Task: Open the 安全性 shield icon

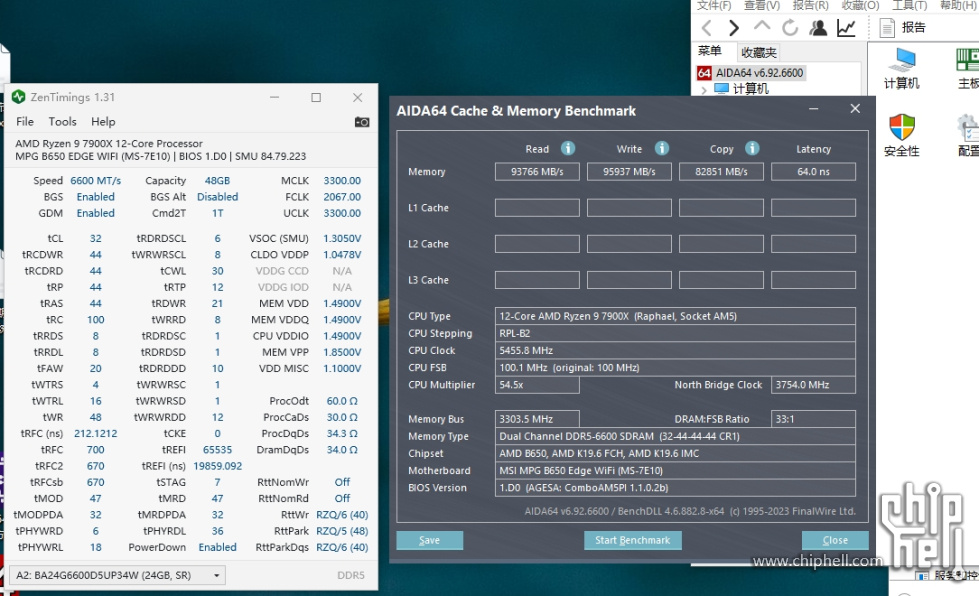Action: (x=902, y=127)
